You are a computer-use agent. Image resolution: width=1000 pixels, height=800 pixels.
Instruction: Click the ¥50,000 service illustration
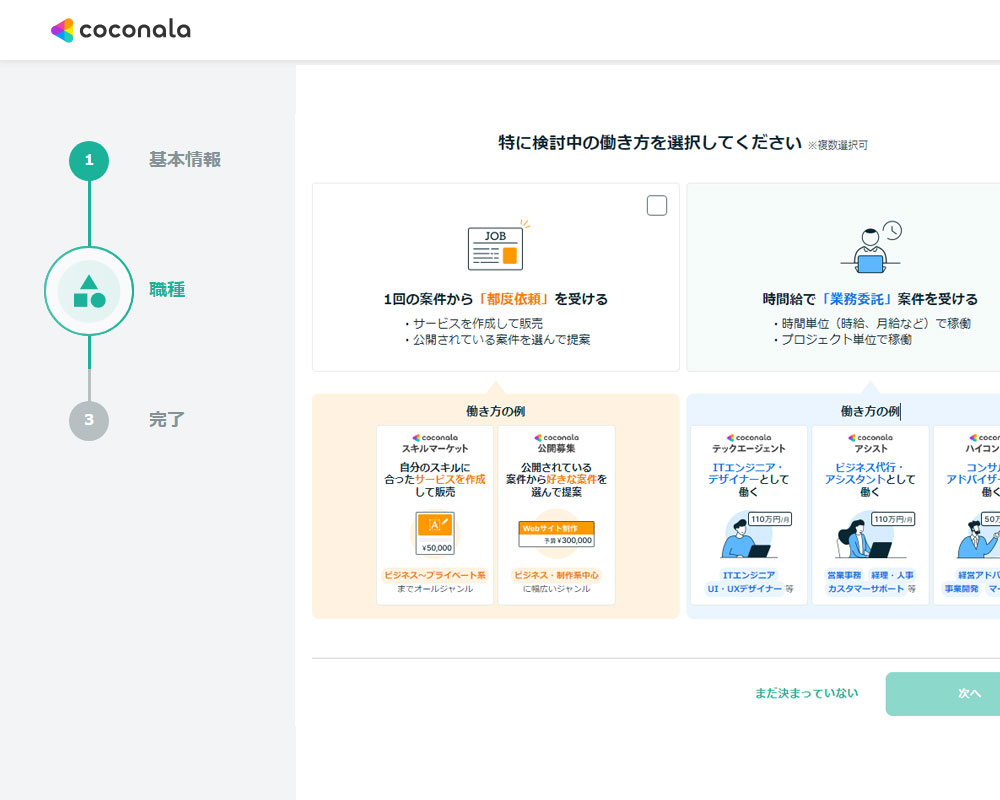tap(435, 532)
